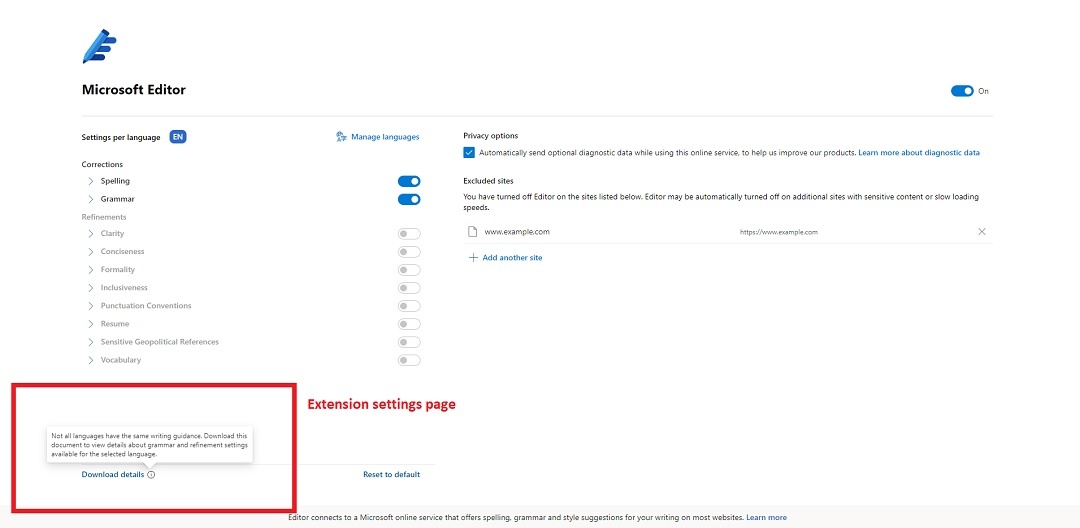Click the Formality label
The width and height of the screenshot is (1080, 528).
(118, 270)
